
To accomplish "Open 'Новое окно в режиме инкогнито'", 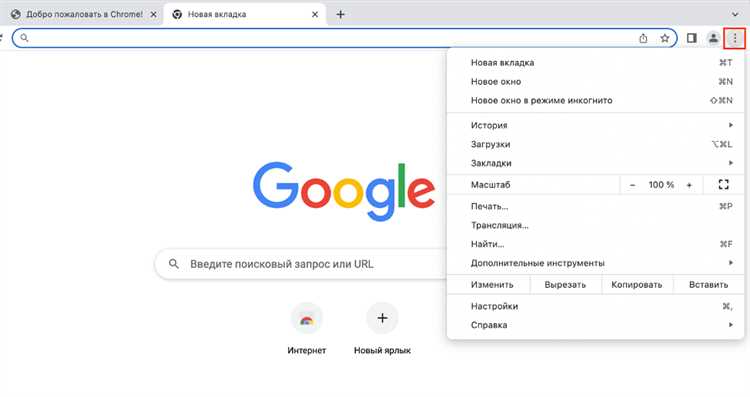I will click(x=596, y=100).
